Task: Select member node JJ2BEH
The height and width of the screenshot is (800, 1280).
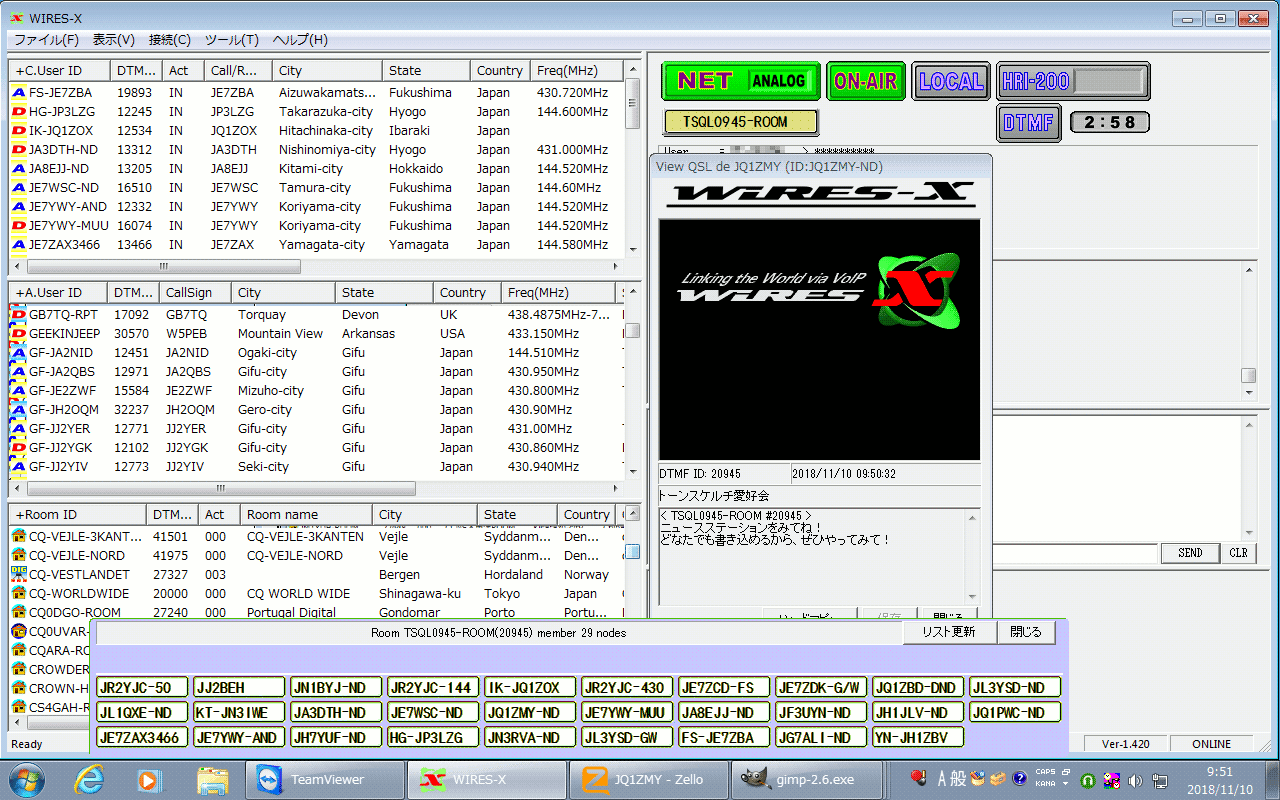Action: [239, 688]
